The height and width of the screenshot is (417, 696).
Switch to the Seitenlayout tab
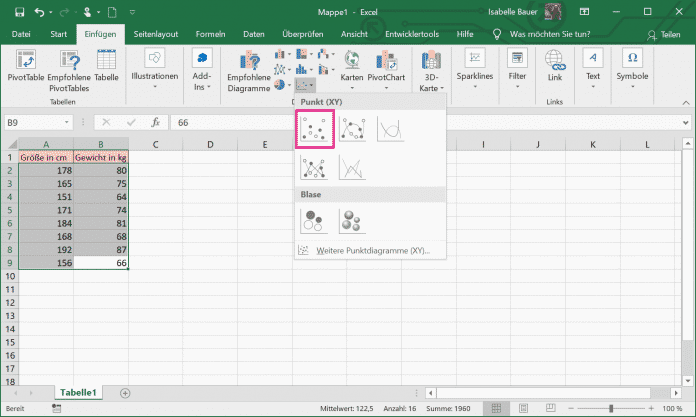point(156,34)
